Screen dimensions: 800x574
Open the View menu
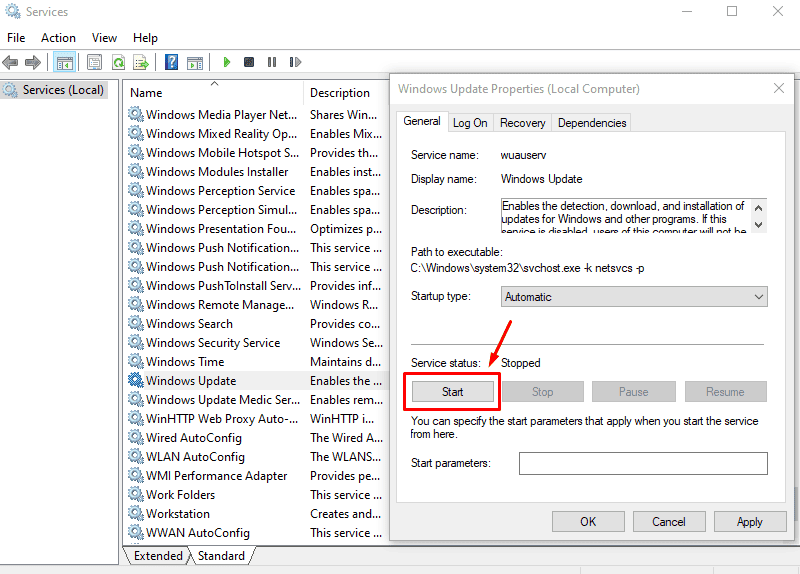pos(104,38)
